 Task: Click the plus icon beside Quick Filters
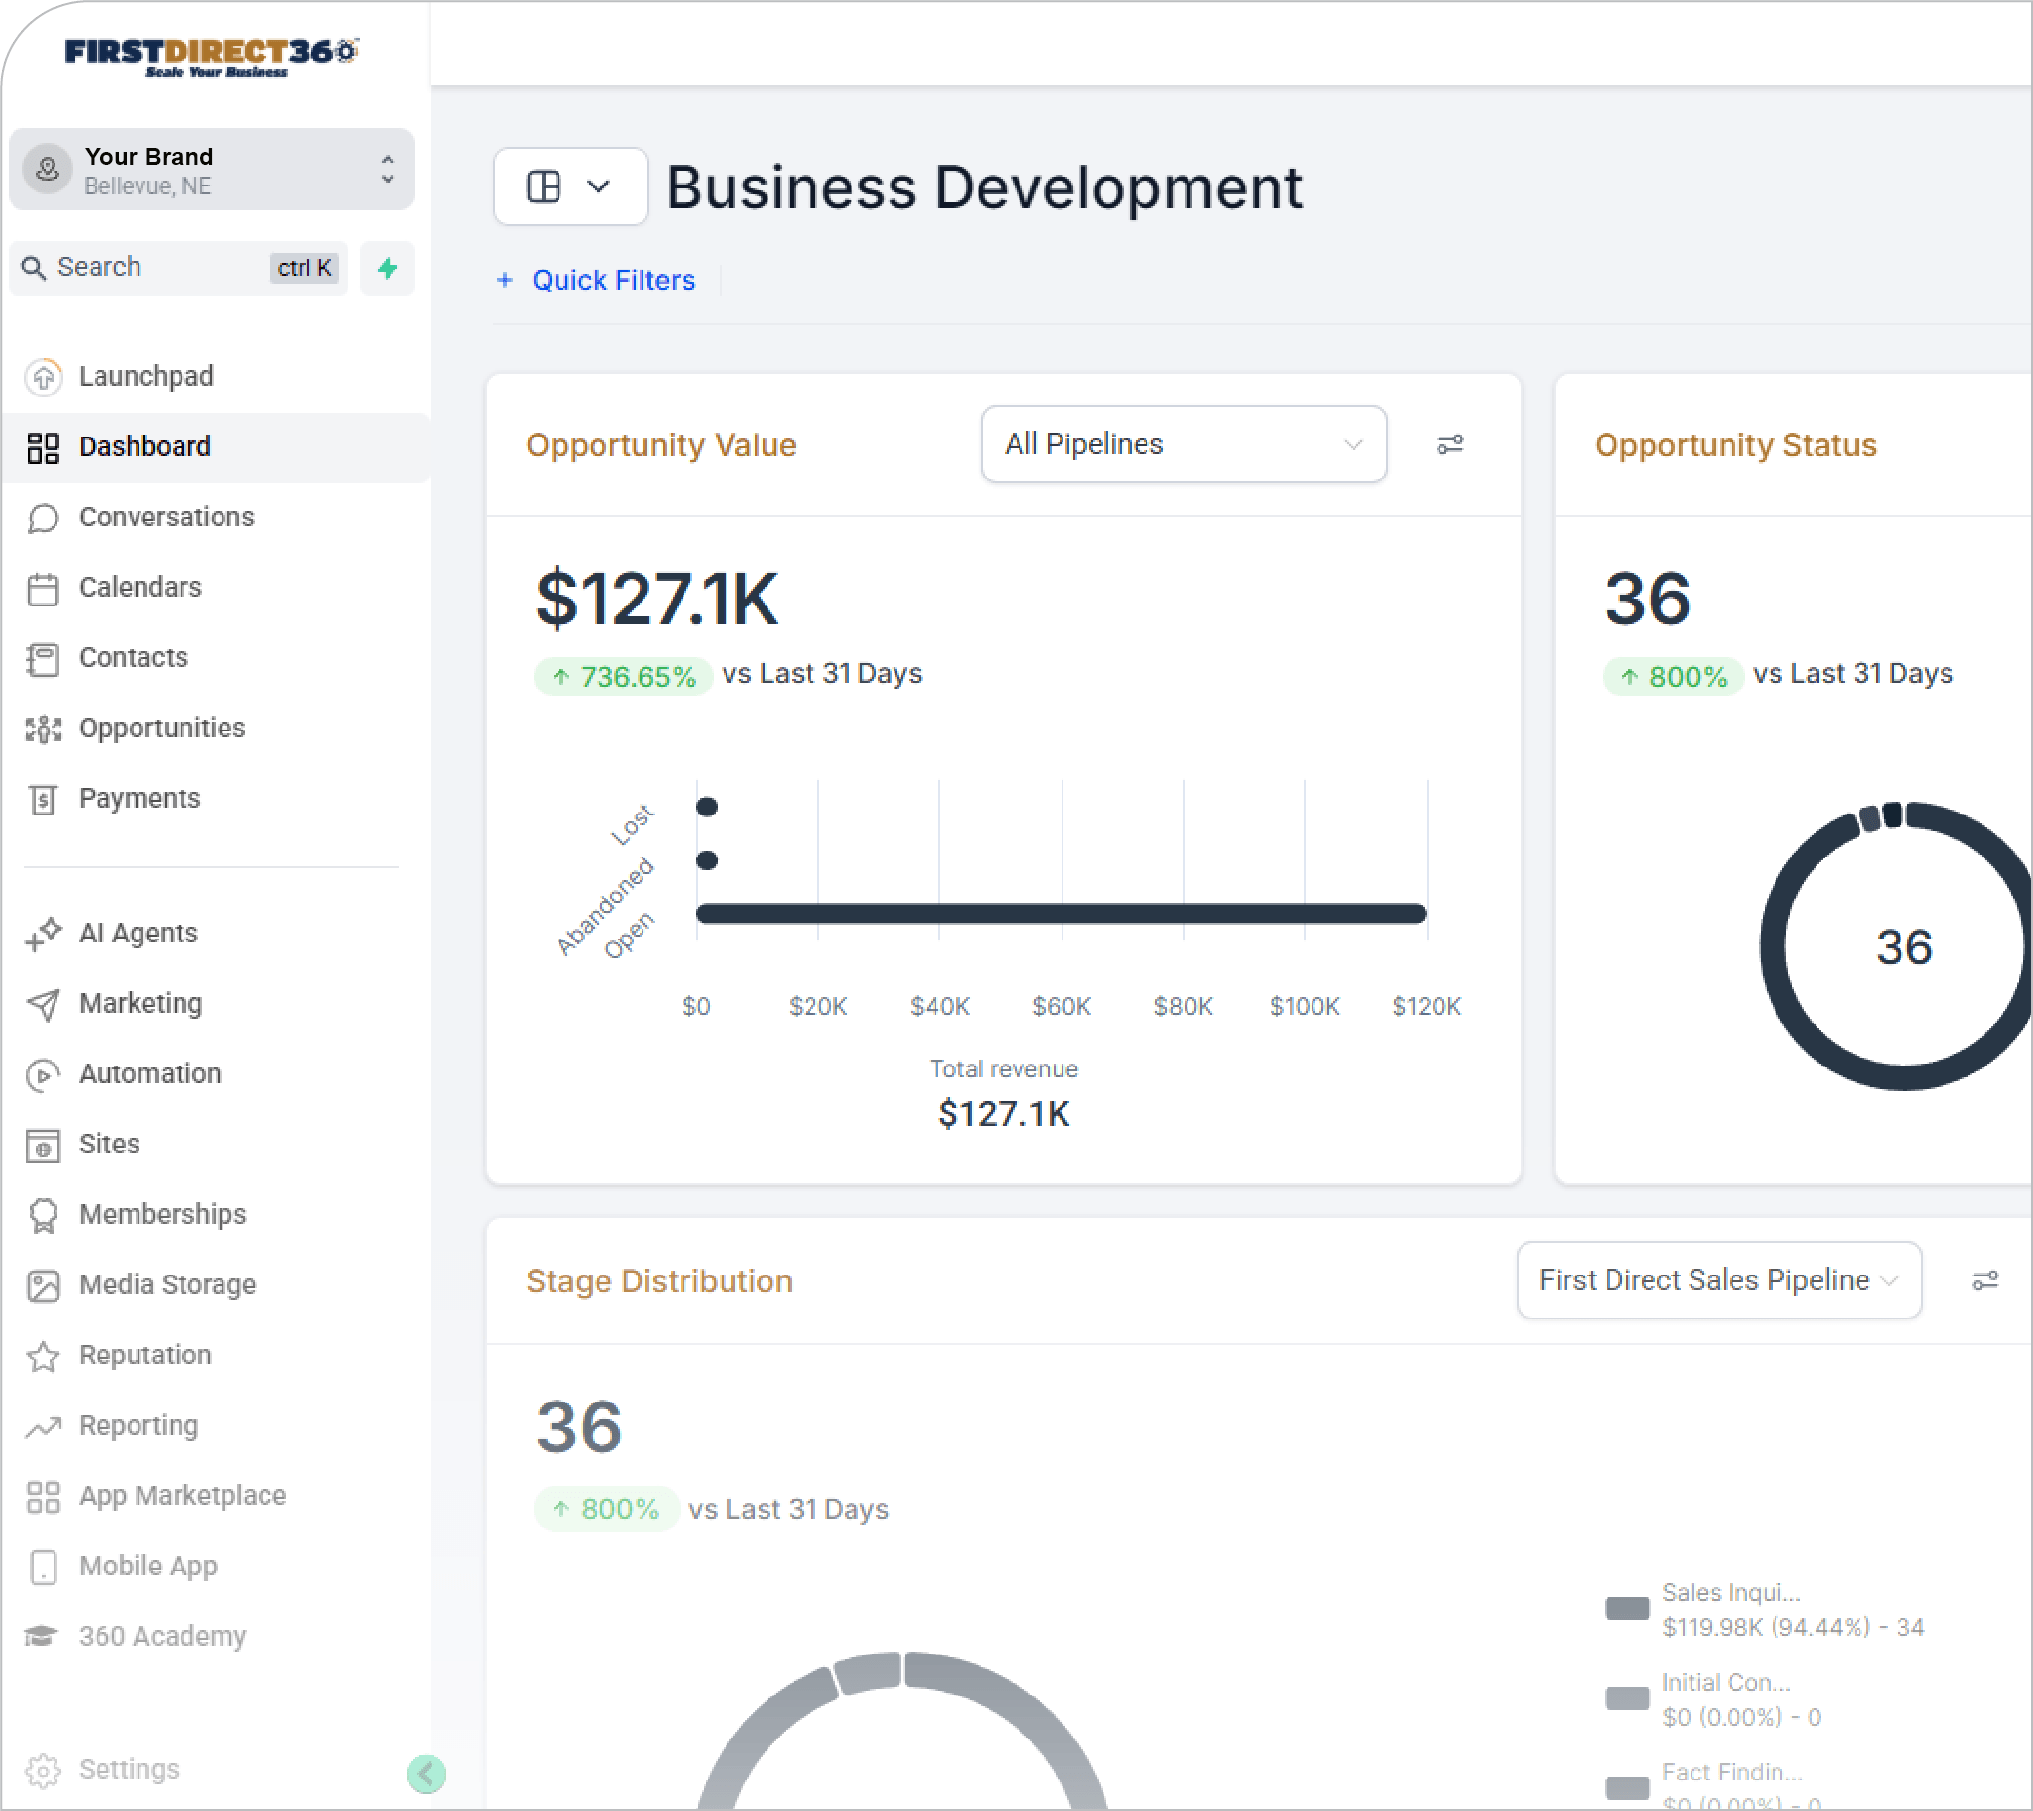tap(505, 281)
